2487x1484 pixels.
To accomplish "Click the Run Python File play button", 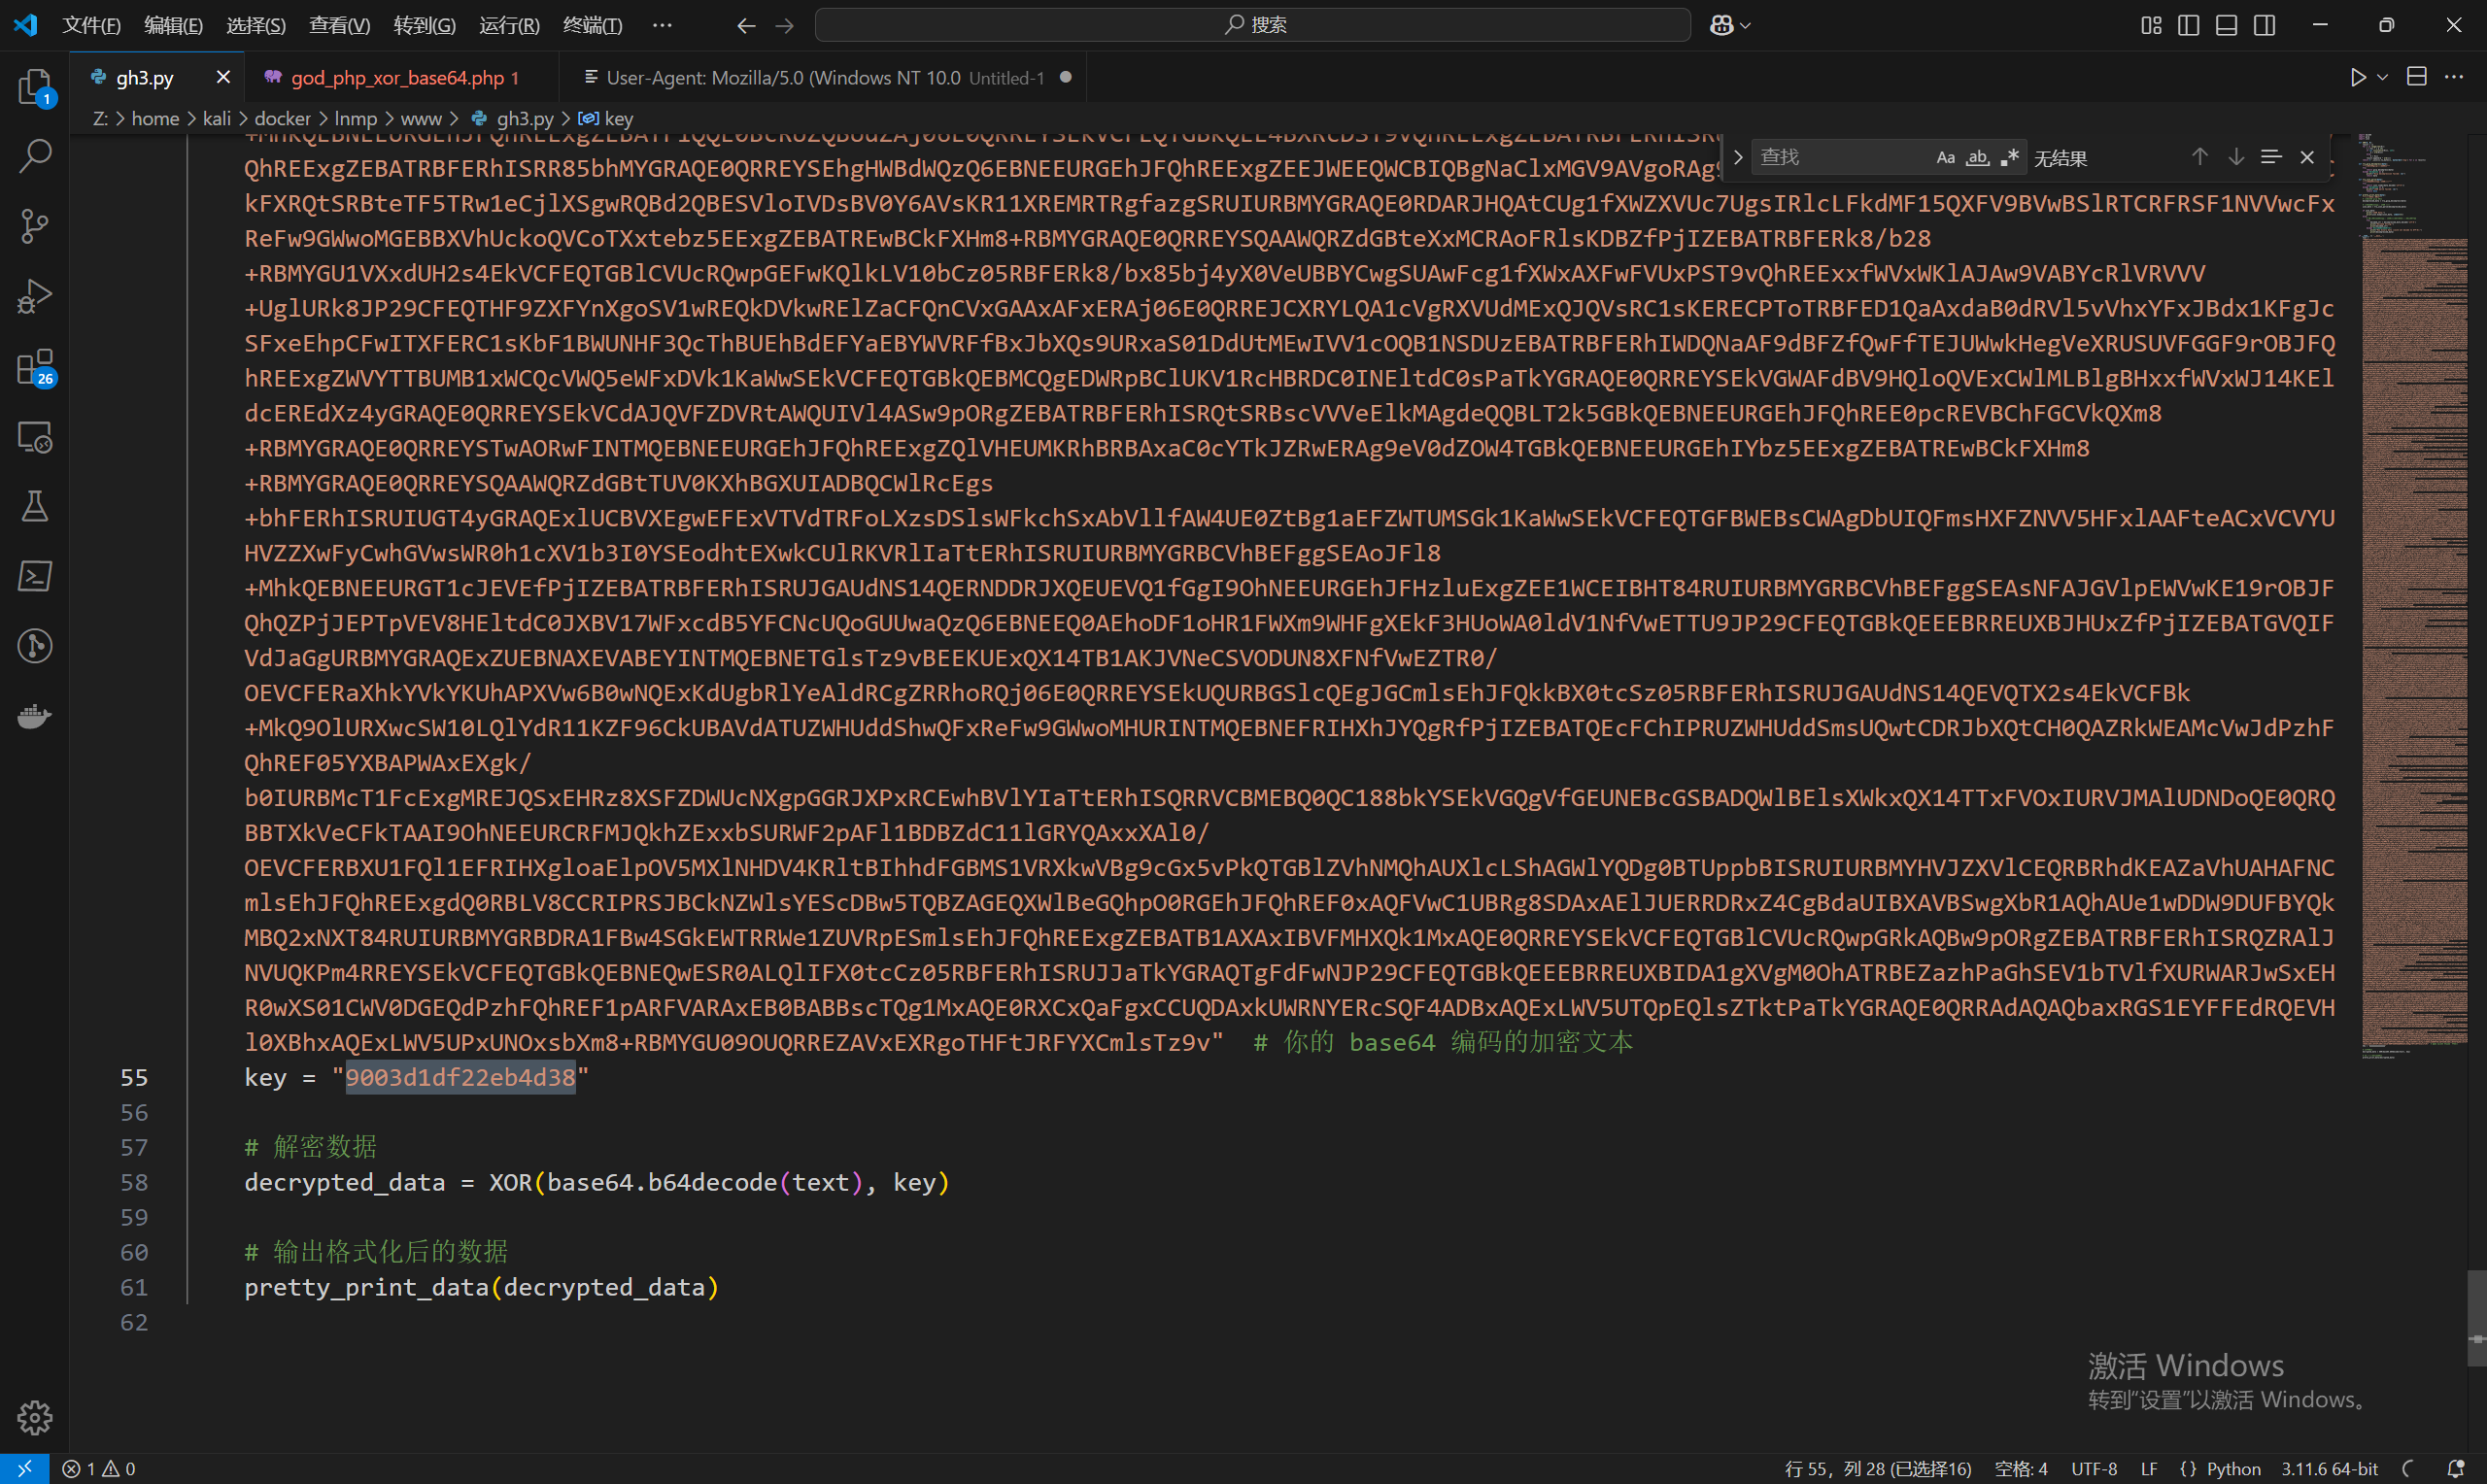I will [2357, 77].
